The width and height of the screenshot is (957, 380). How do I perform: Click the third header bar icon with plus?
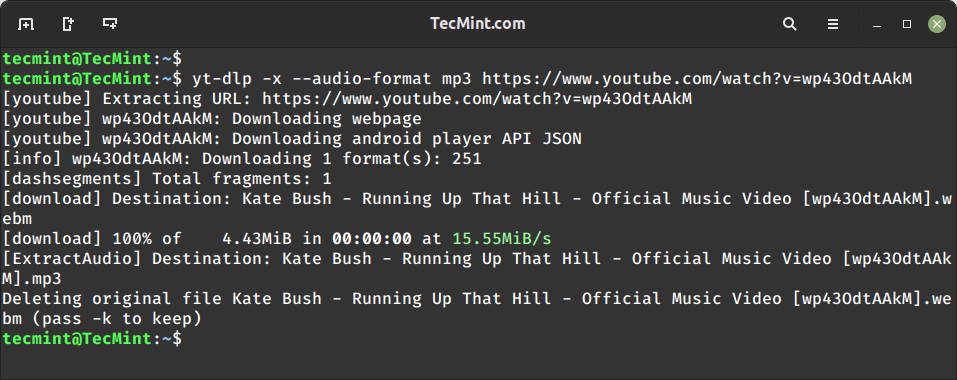pos(110,24)
